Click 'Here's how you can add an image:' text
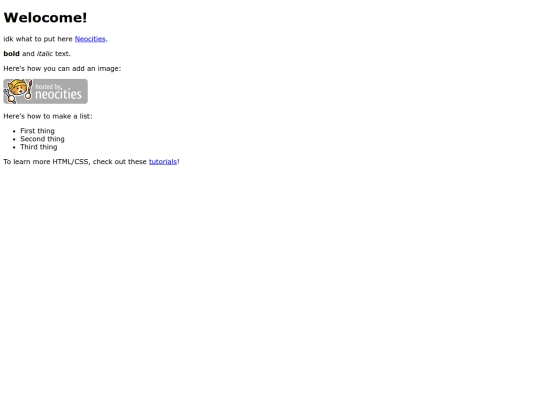 coord(62,69)
